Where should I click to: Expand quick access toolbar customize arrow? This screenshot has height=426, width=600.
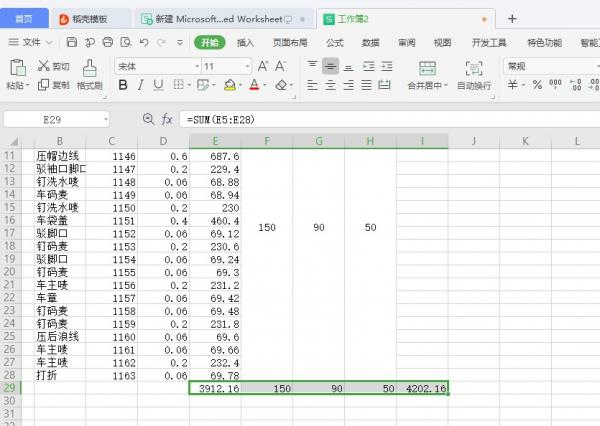(x=179, y=42)
